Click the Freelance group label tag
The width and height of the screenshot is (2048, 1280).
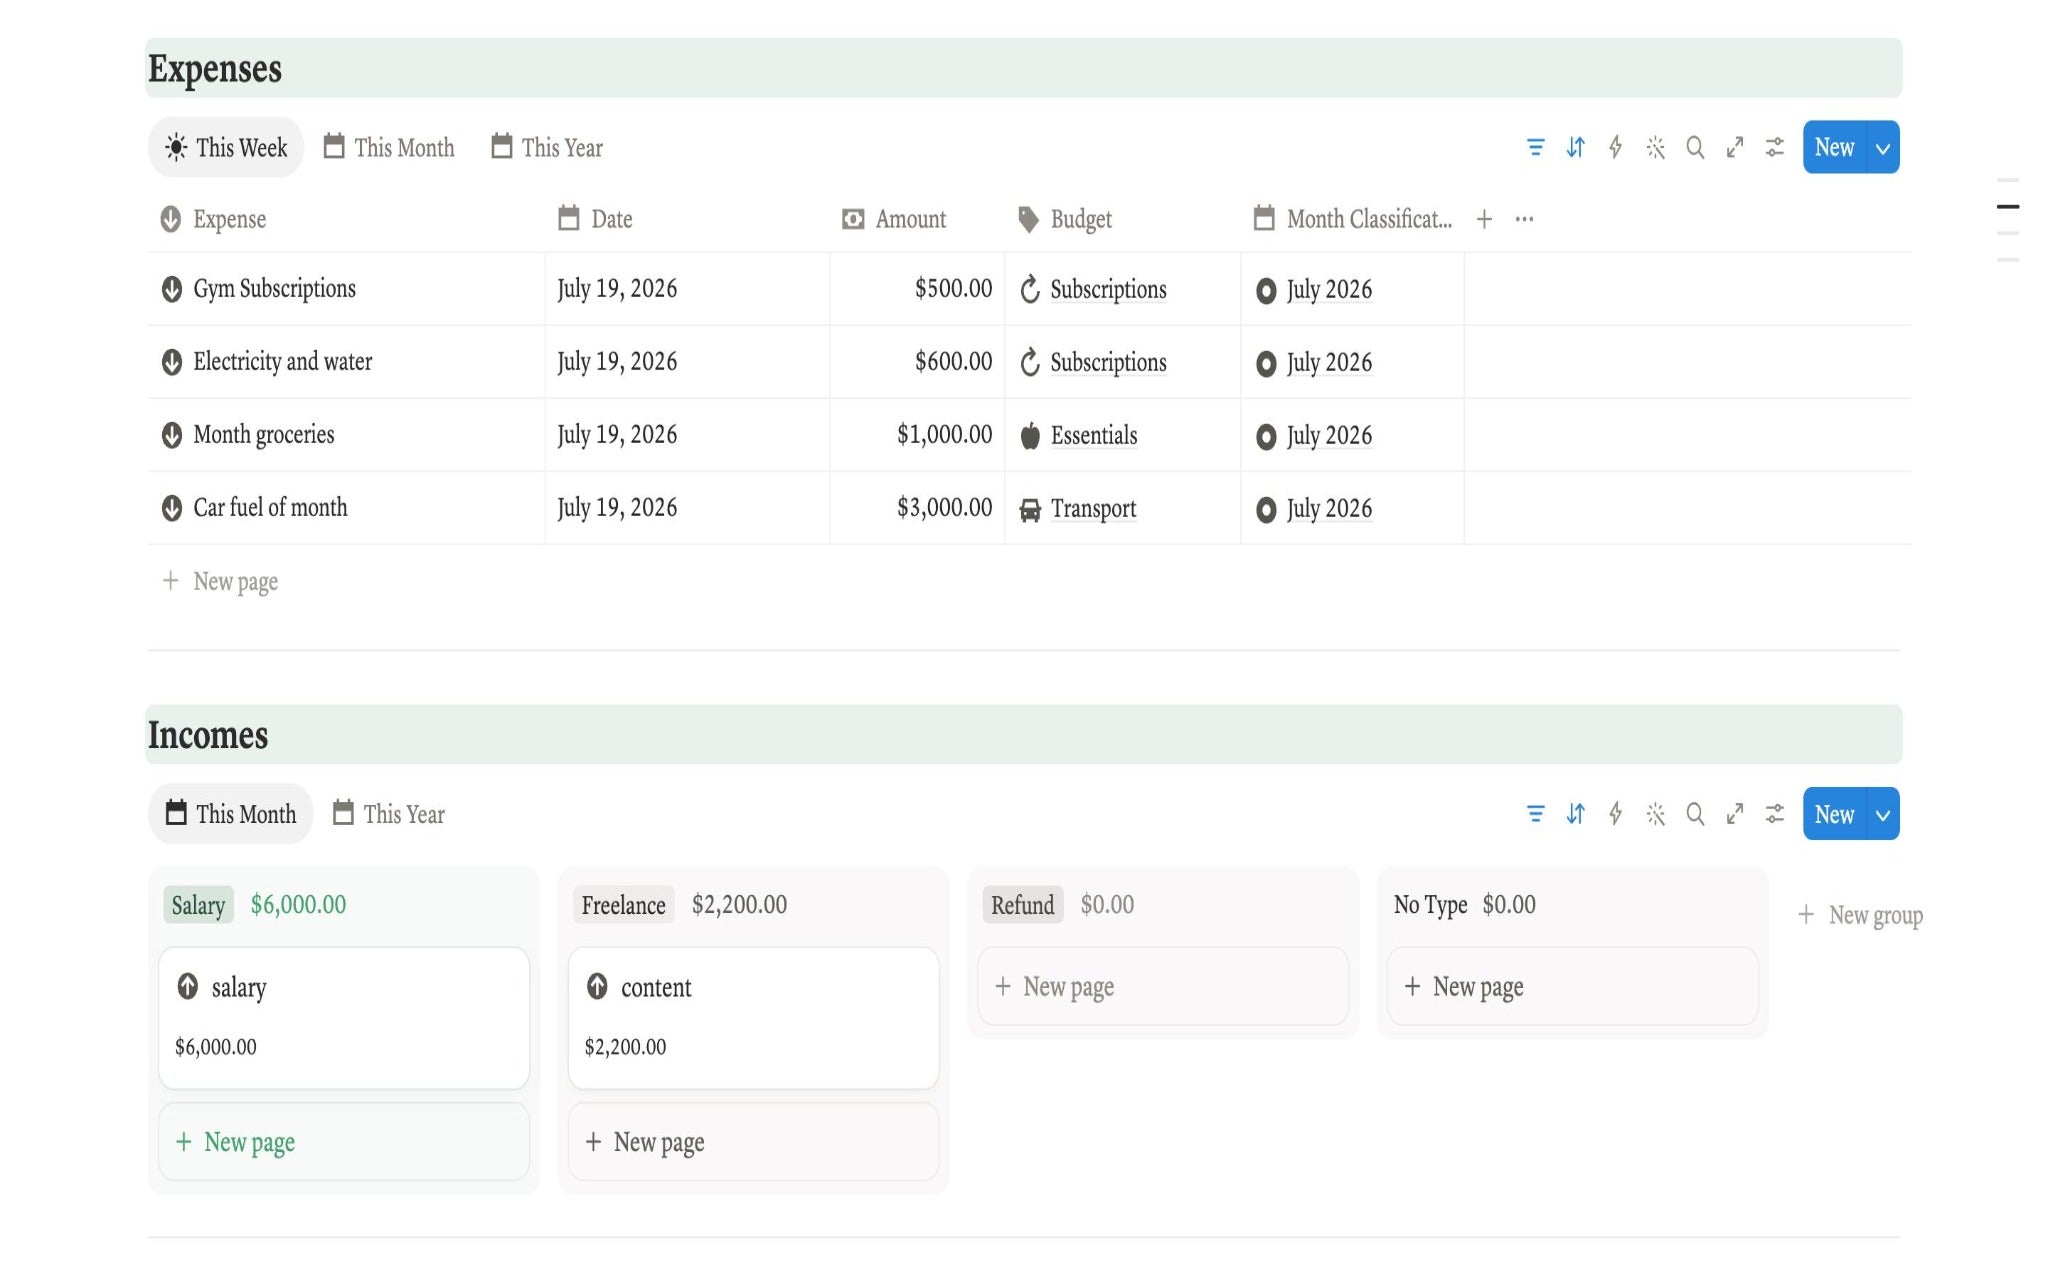pyautogui.click(x=623, y=905)
